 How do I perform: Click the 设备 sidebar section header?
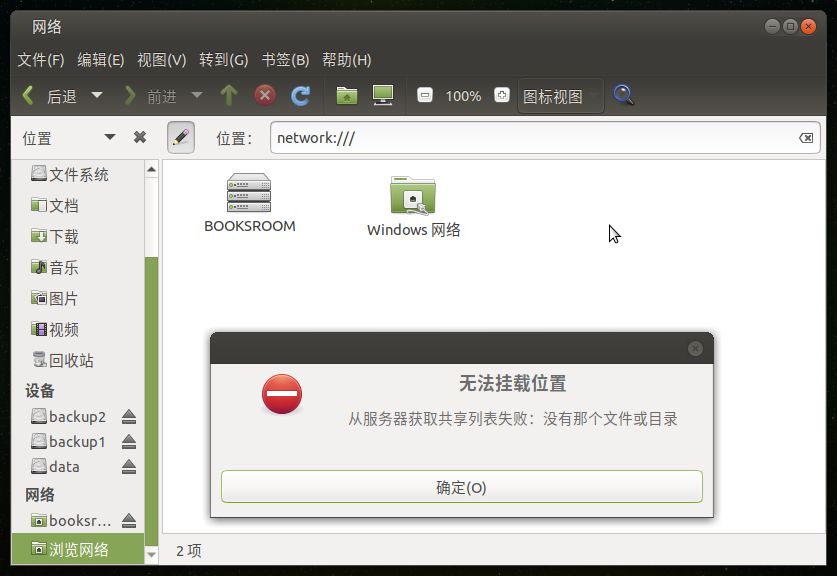(x=40, y=390)
